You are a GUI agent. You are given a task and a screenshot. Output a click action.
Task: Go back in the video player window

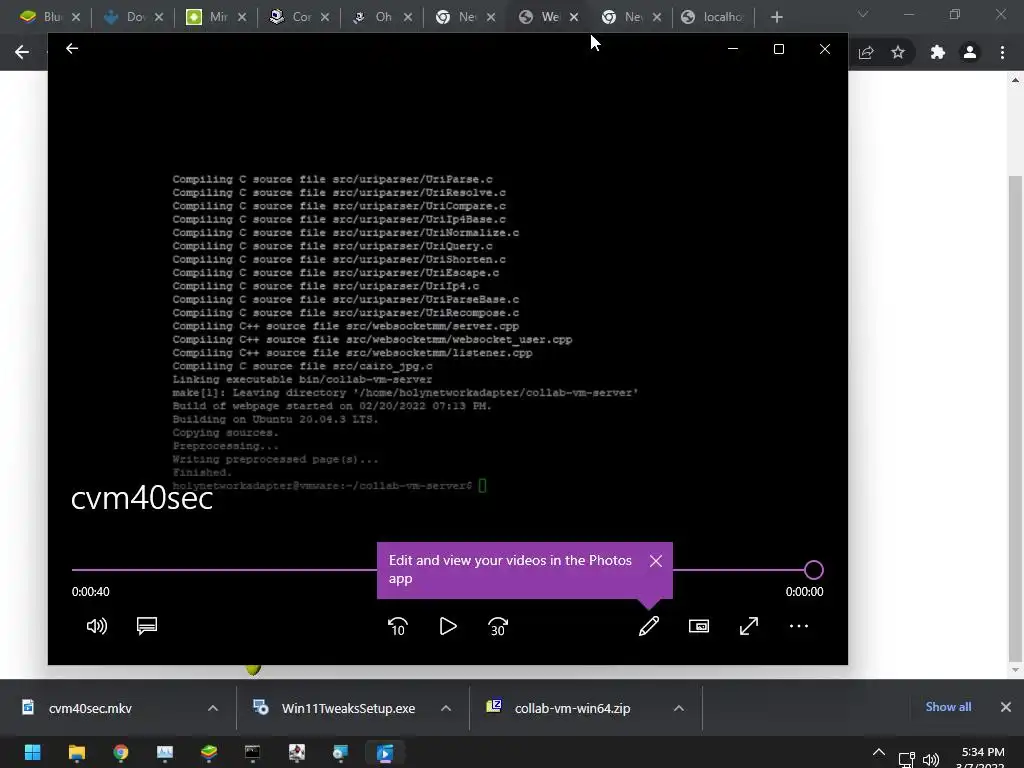pos(72,48)
